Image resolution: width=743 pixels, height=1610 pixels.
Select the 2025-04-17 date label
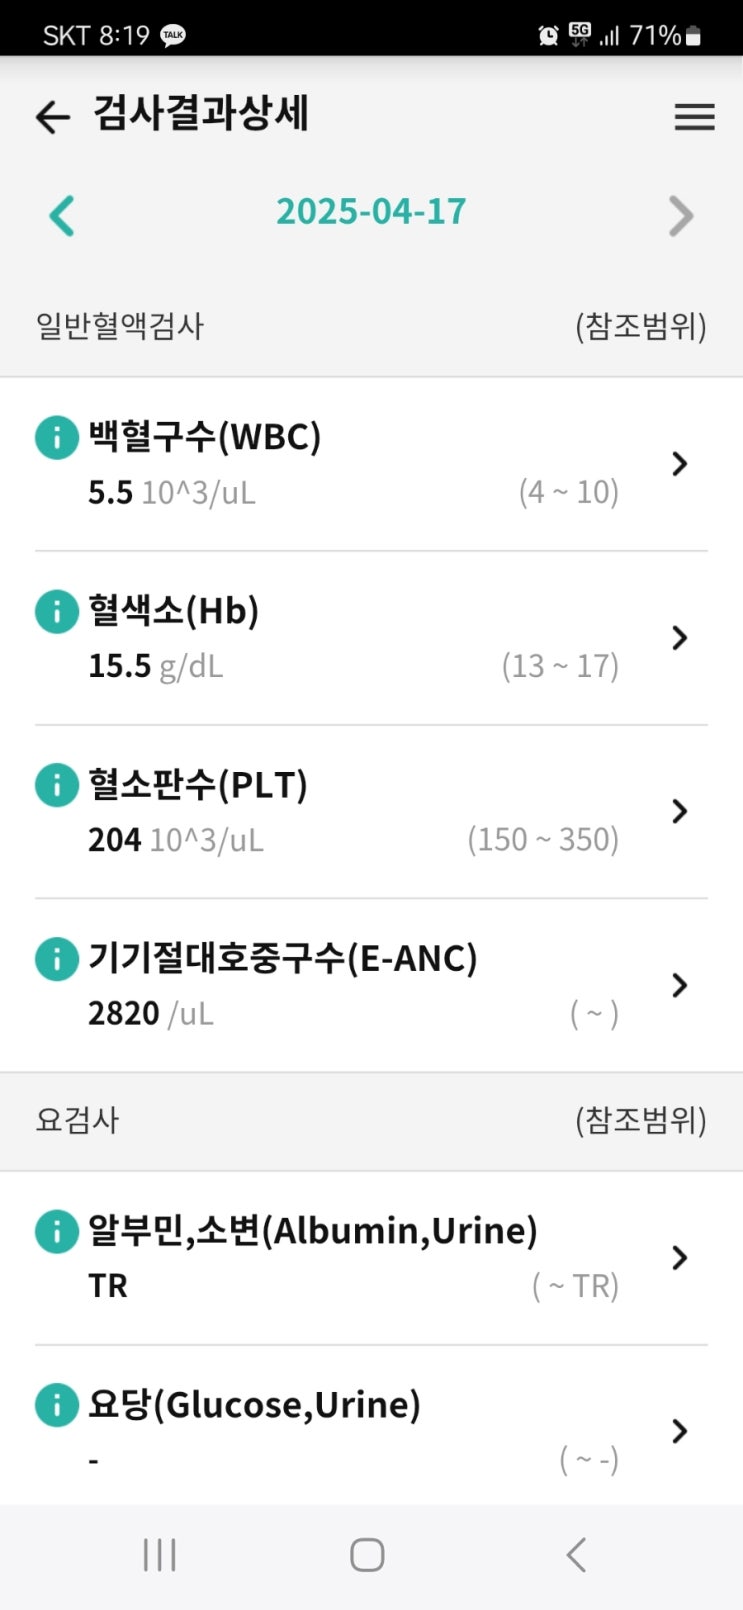(371, 211)
